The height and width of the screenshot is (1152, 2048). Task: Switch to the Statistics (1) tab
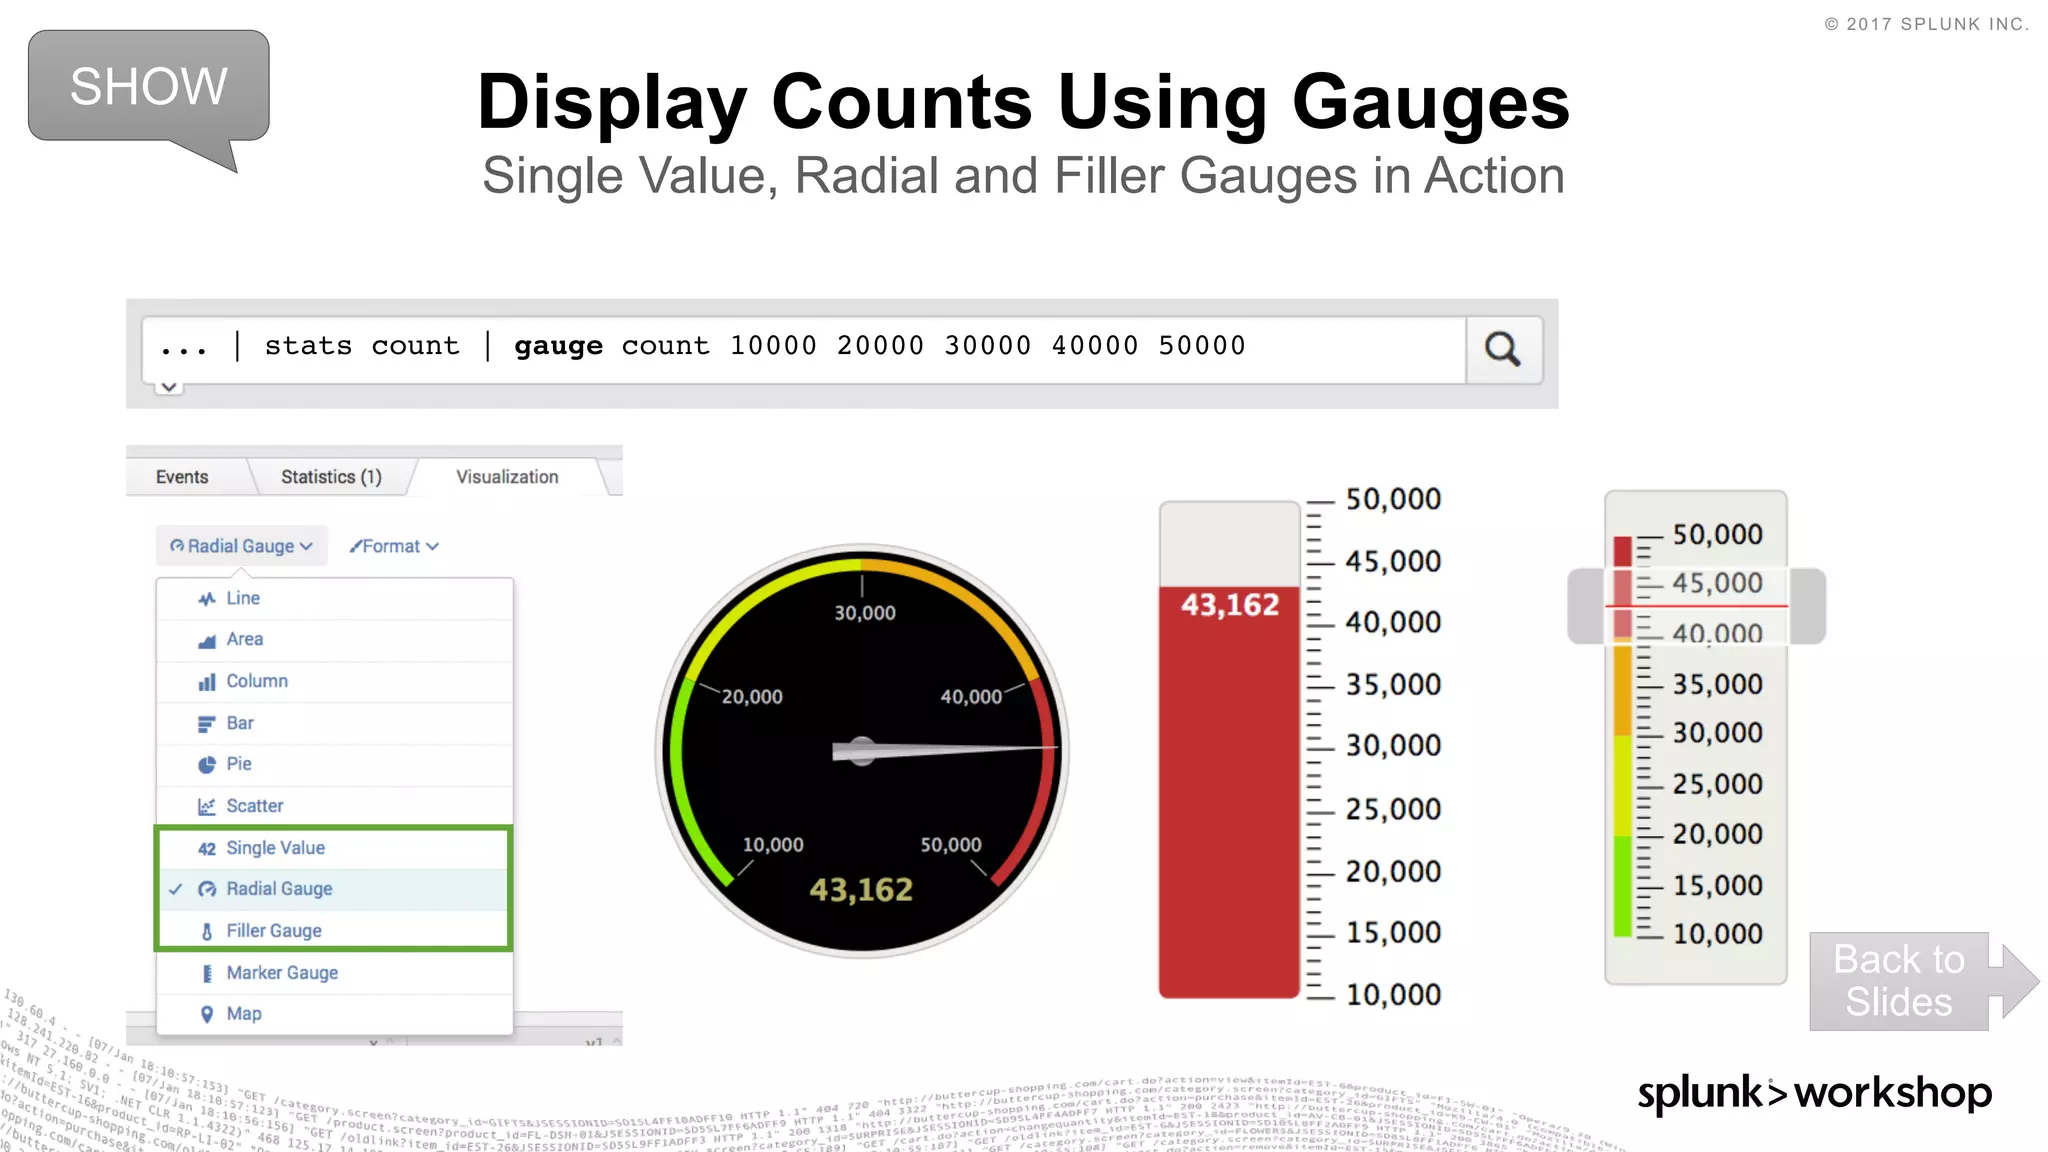pos(331,477)
